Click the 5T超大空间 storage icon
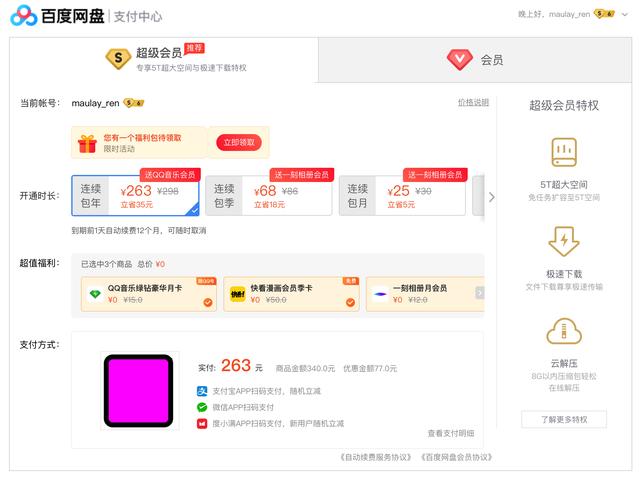 [x=564, y=152]
